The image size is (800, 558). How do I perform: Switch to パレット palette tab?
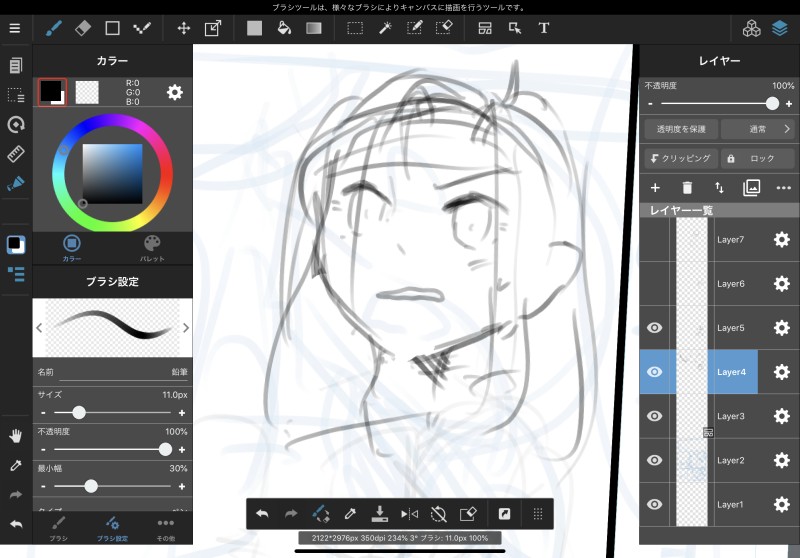(x=152, y=248)
